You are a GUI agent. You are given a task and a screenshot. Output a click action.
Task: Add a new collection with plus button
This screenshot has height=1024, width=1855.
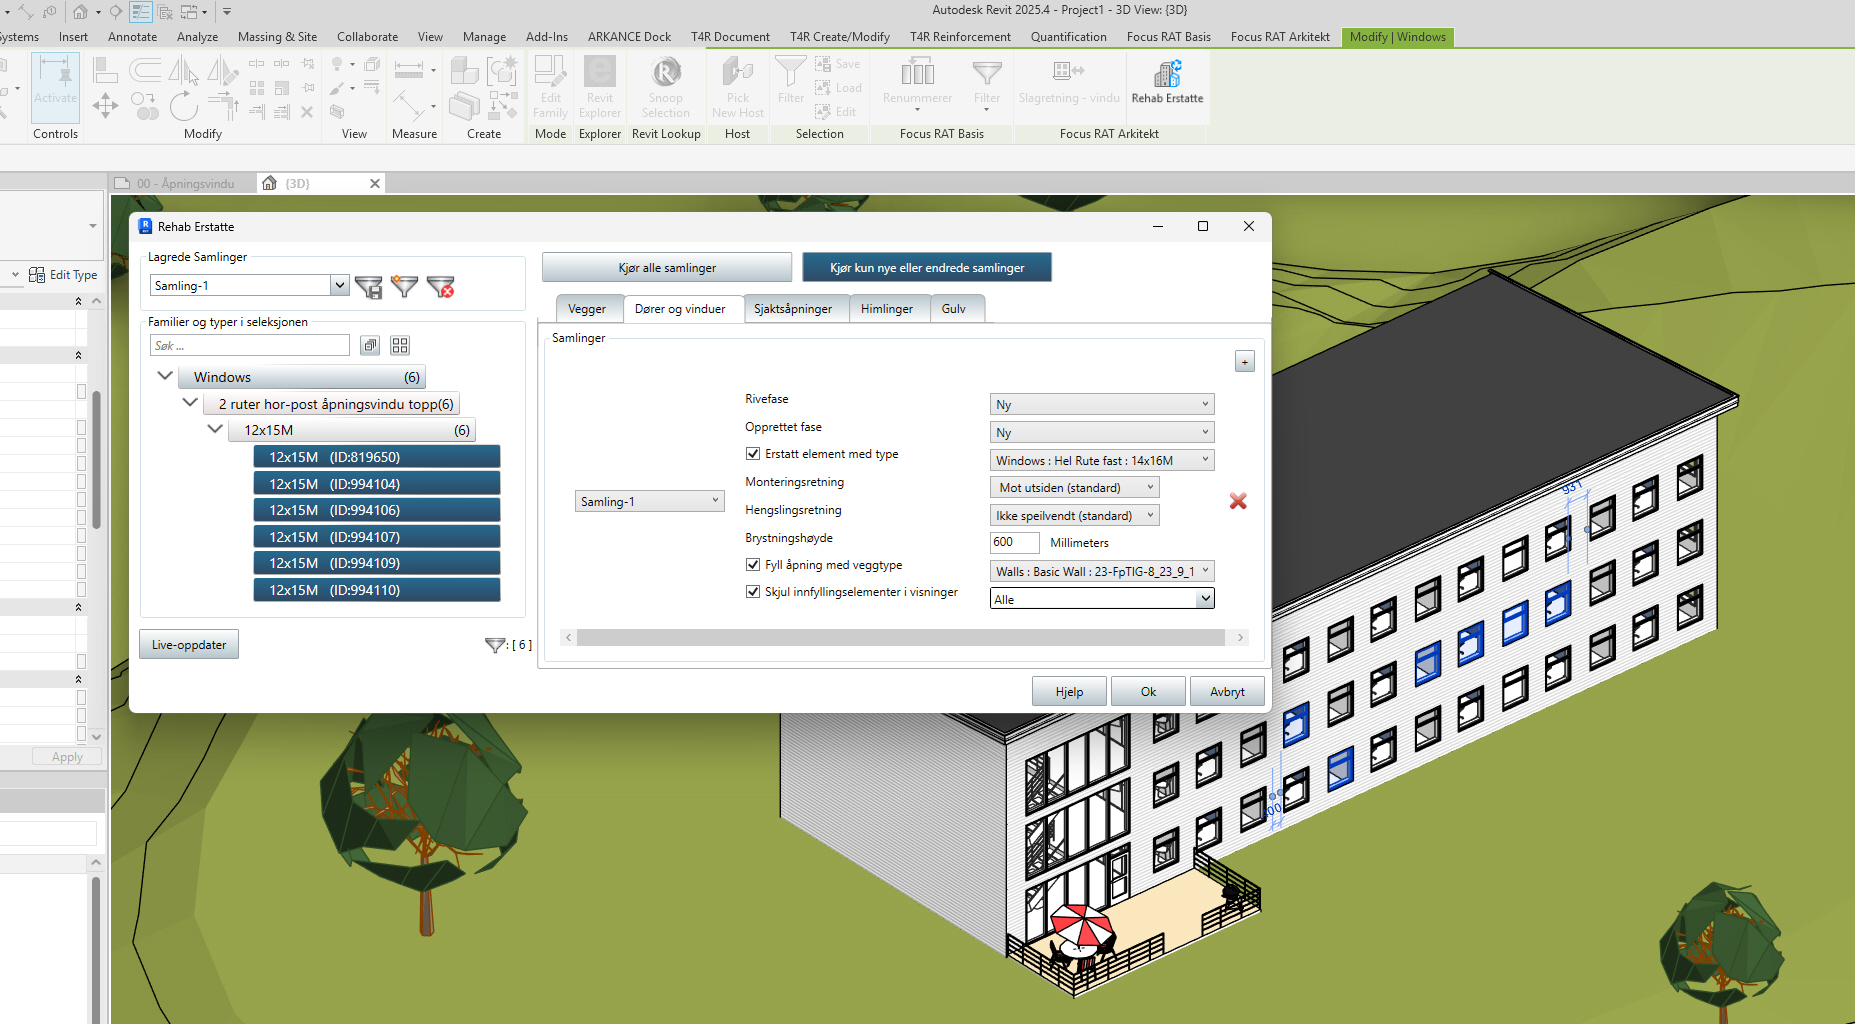(1244, 361)
